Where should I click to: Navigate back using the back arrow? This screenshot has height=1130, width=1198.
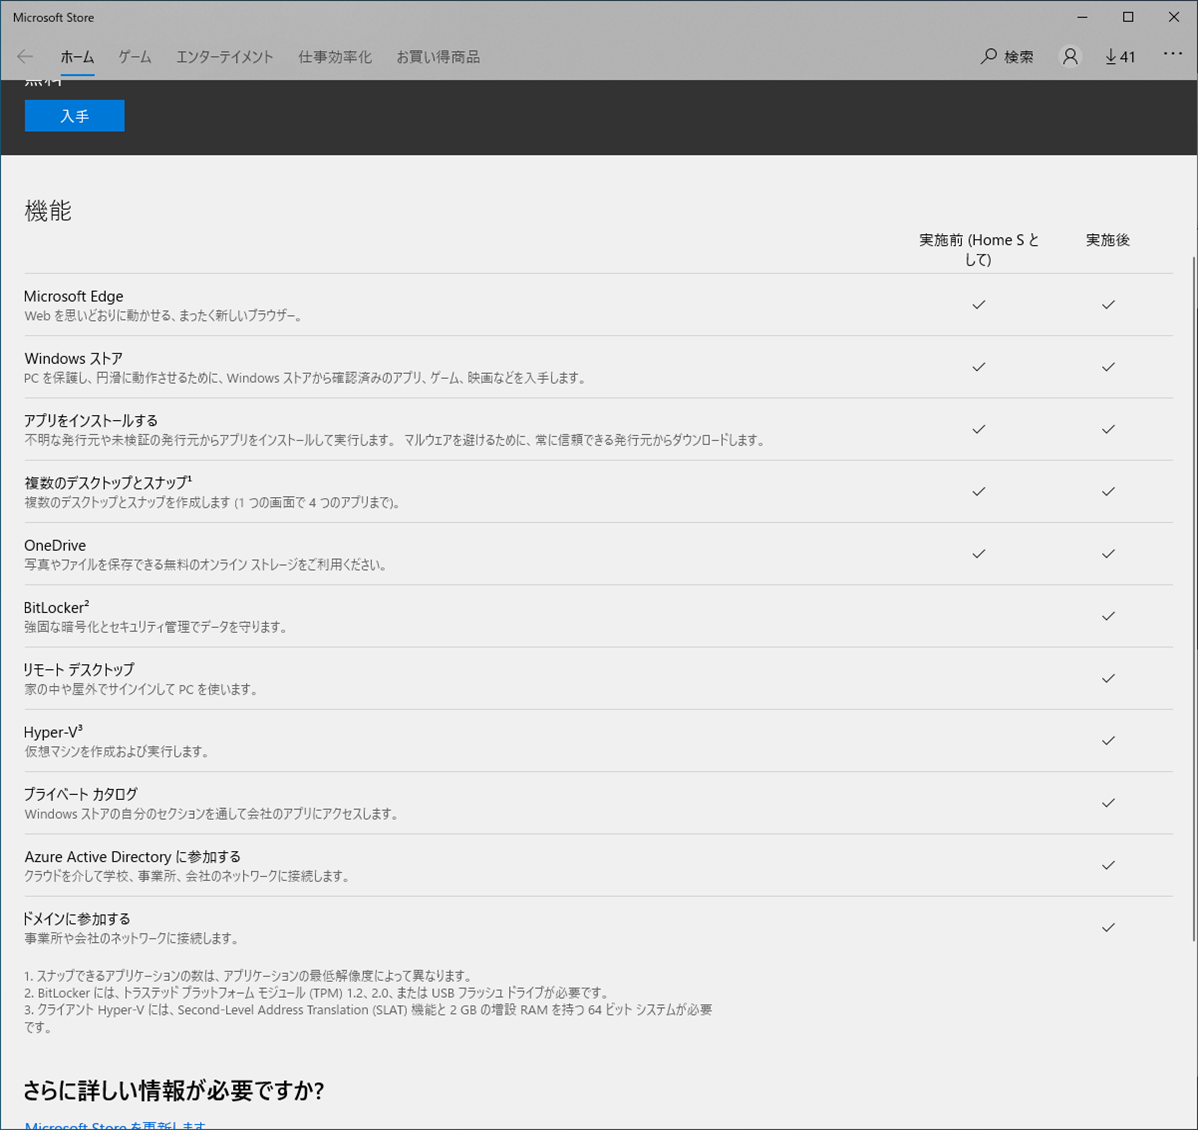[24, 57]
